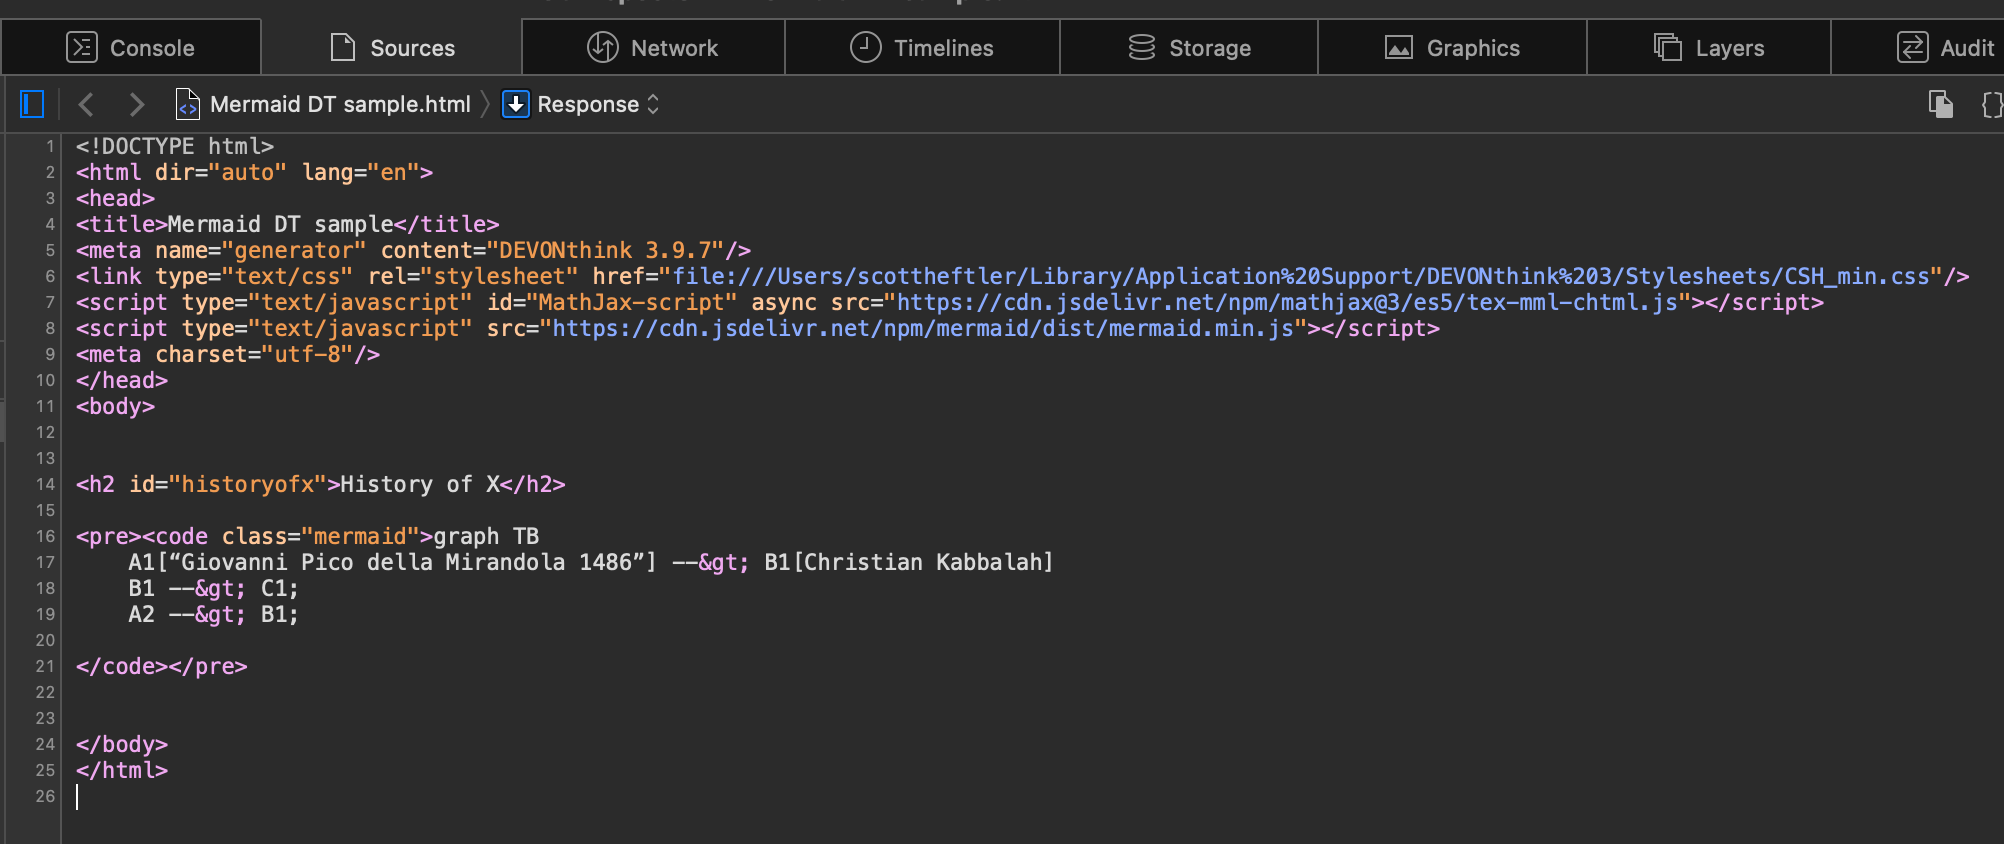
Task: Click the Timelines clock icon
Action: [x=865, y=47]
